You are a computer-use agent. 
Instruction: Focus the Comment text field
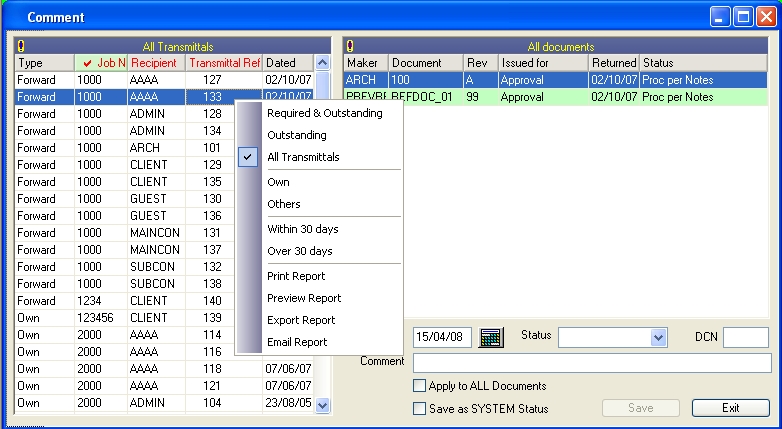pos(592,363)
